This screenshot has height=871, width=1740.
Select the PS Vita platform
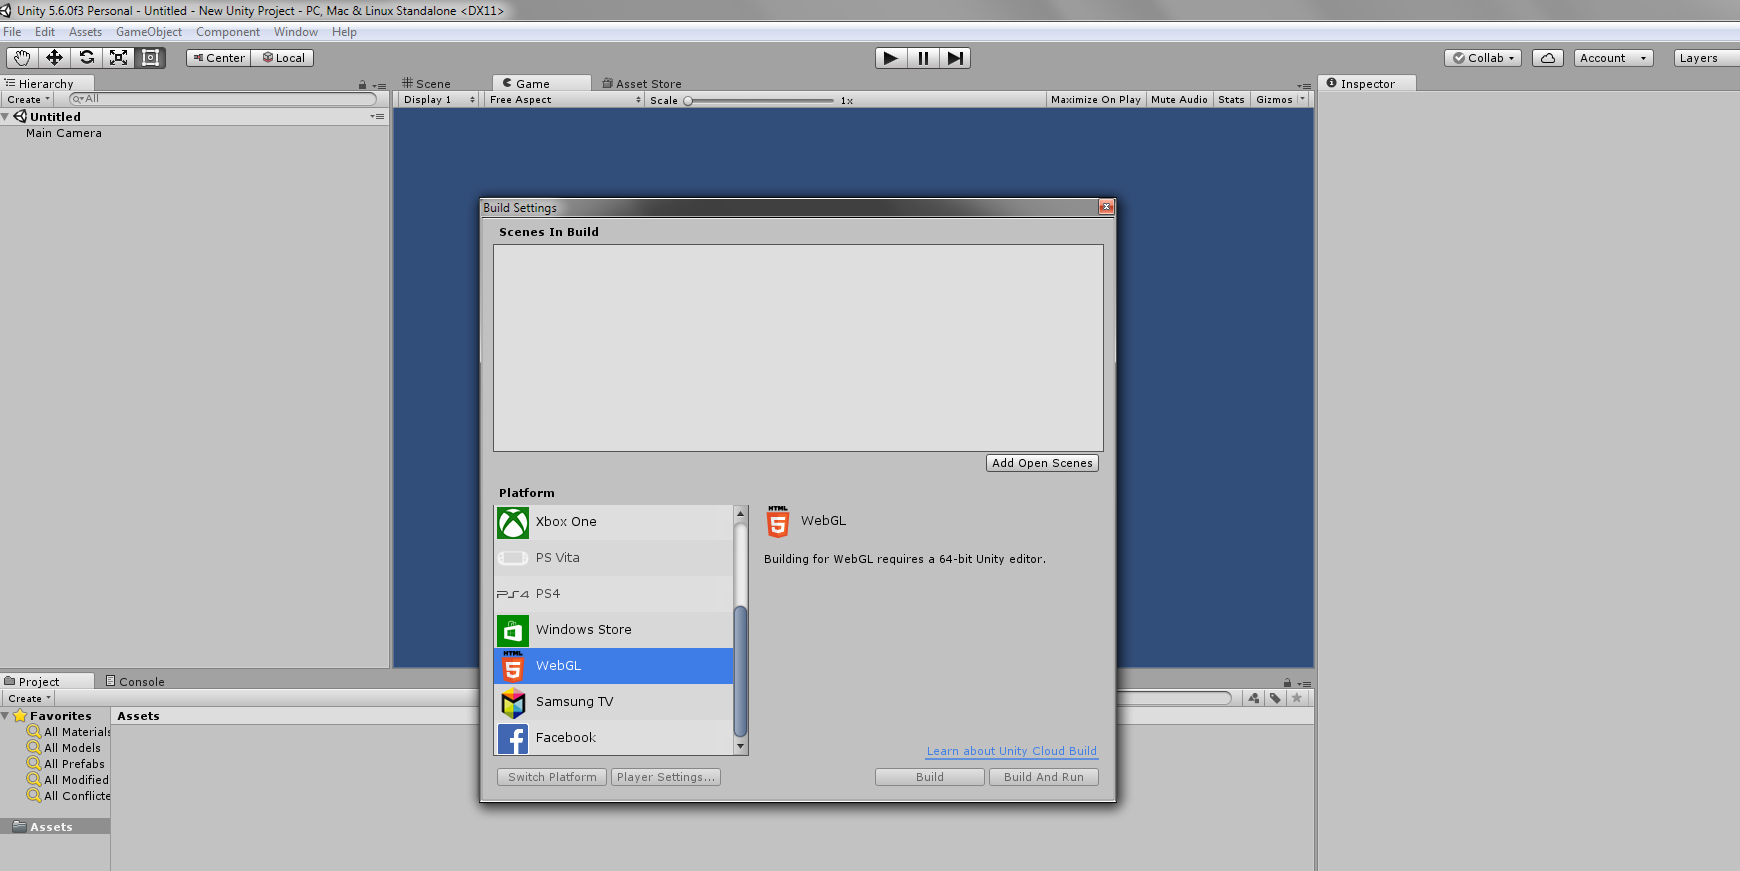(x=614, y=558)
